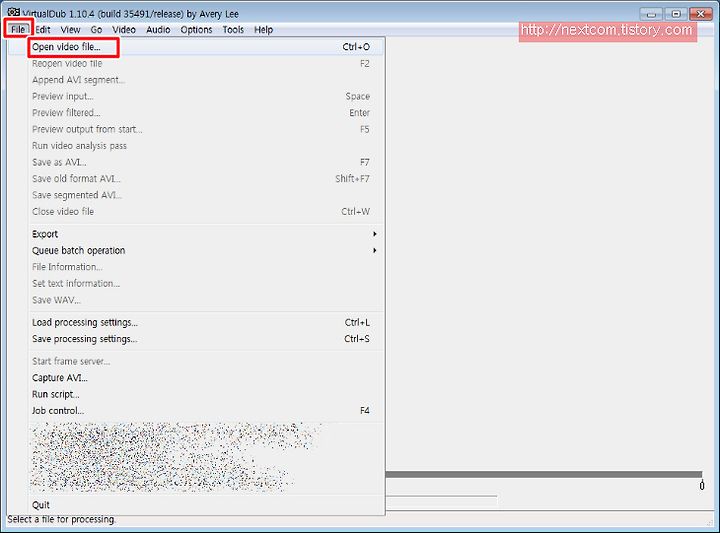The width and height of the screenshot is (720, 533).
Task: Choose Open video file... entry
Action: [x=196, y=47]
